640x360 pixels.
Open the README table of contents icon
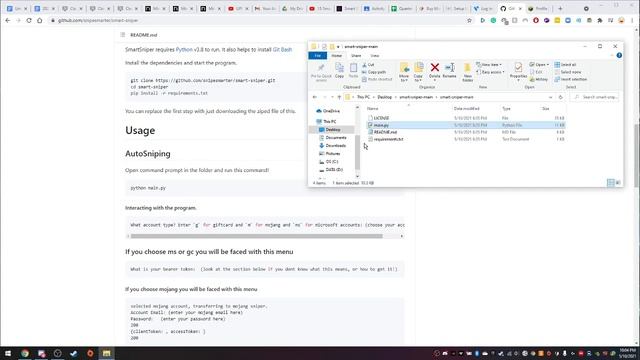click(x=123, y=35)
